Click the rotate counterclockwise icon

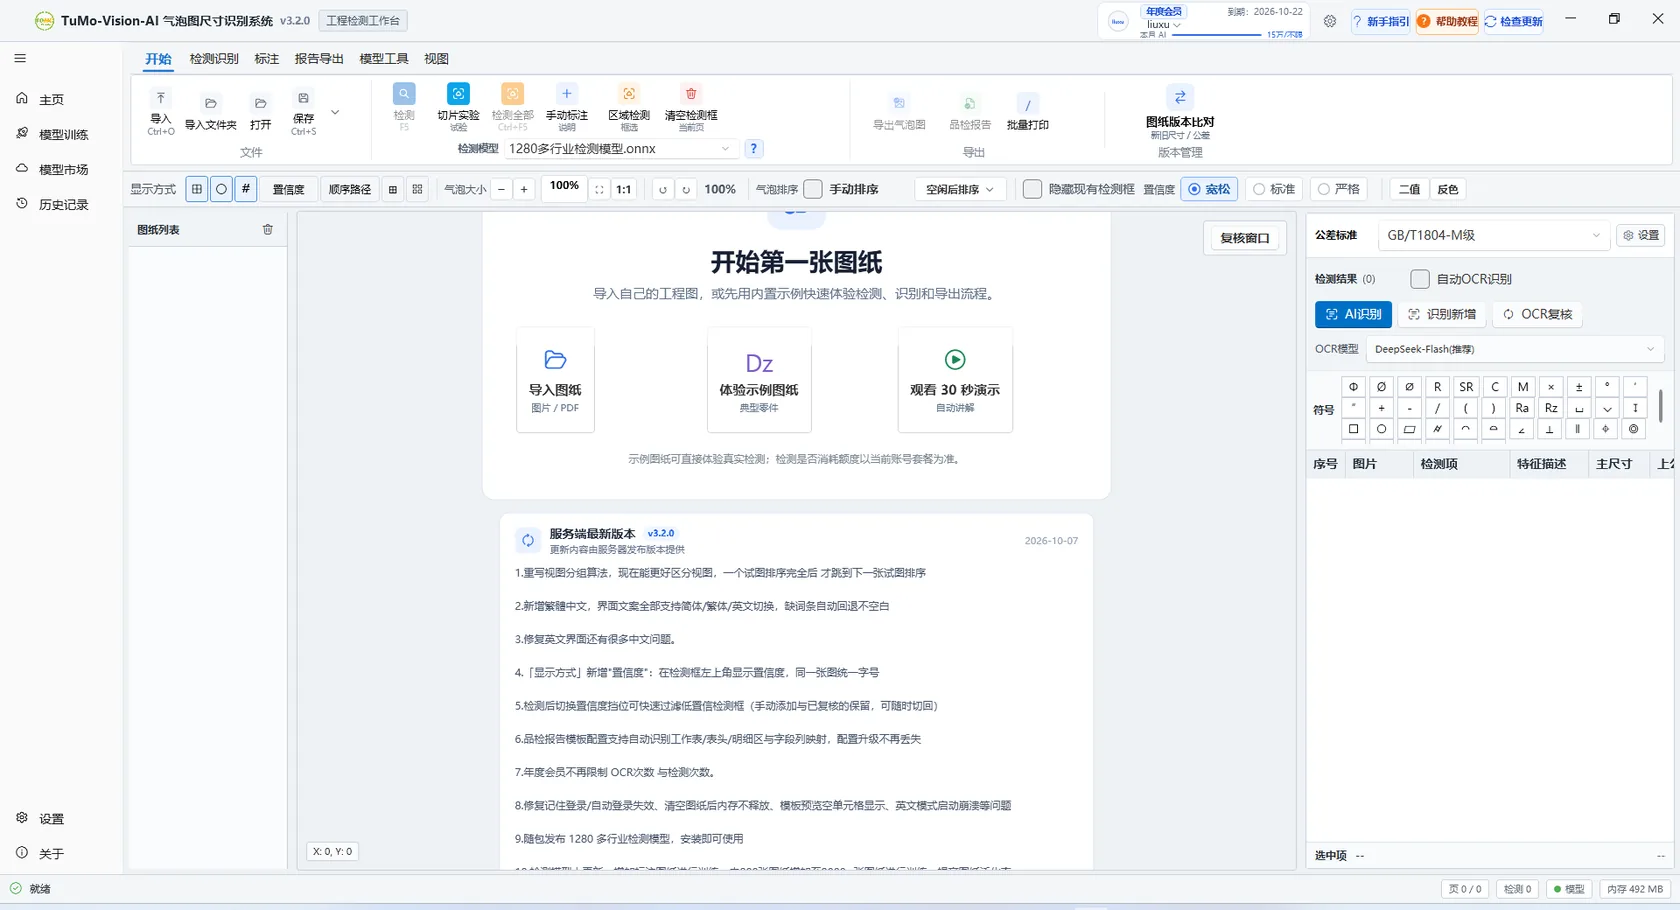coord(662,189)
